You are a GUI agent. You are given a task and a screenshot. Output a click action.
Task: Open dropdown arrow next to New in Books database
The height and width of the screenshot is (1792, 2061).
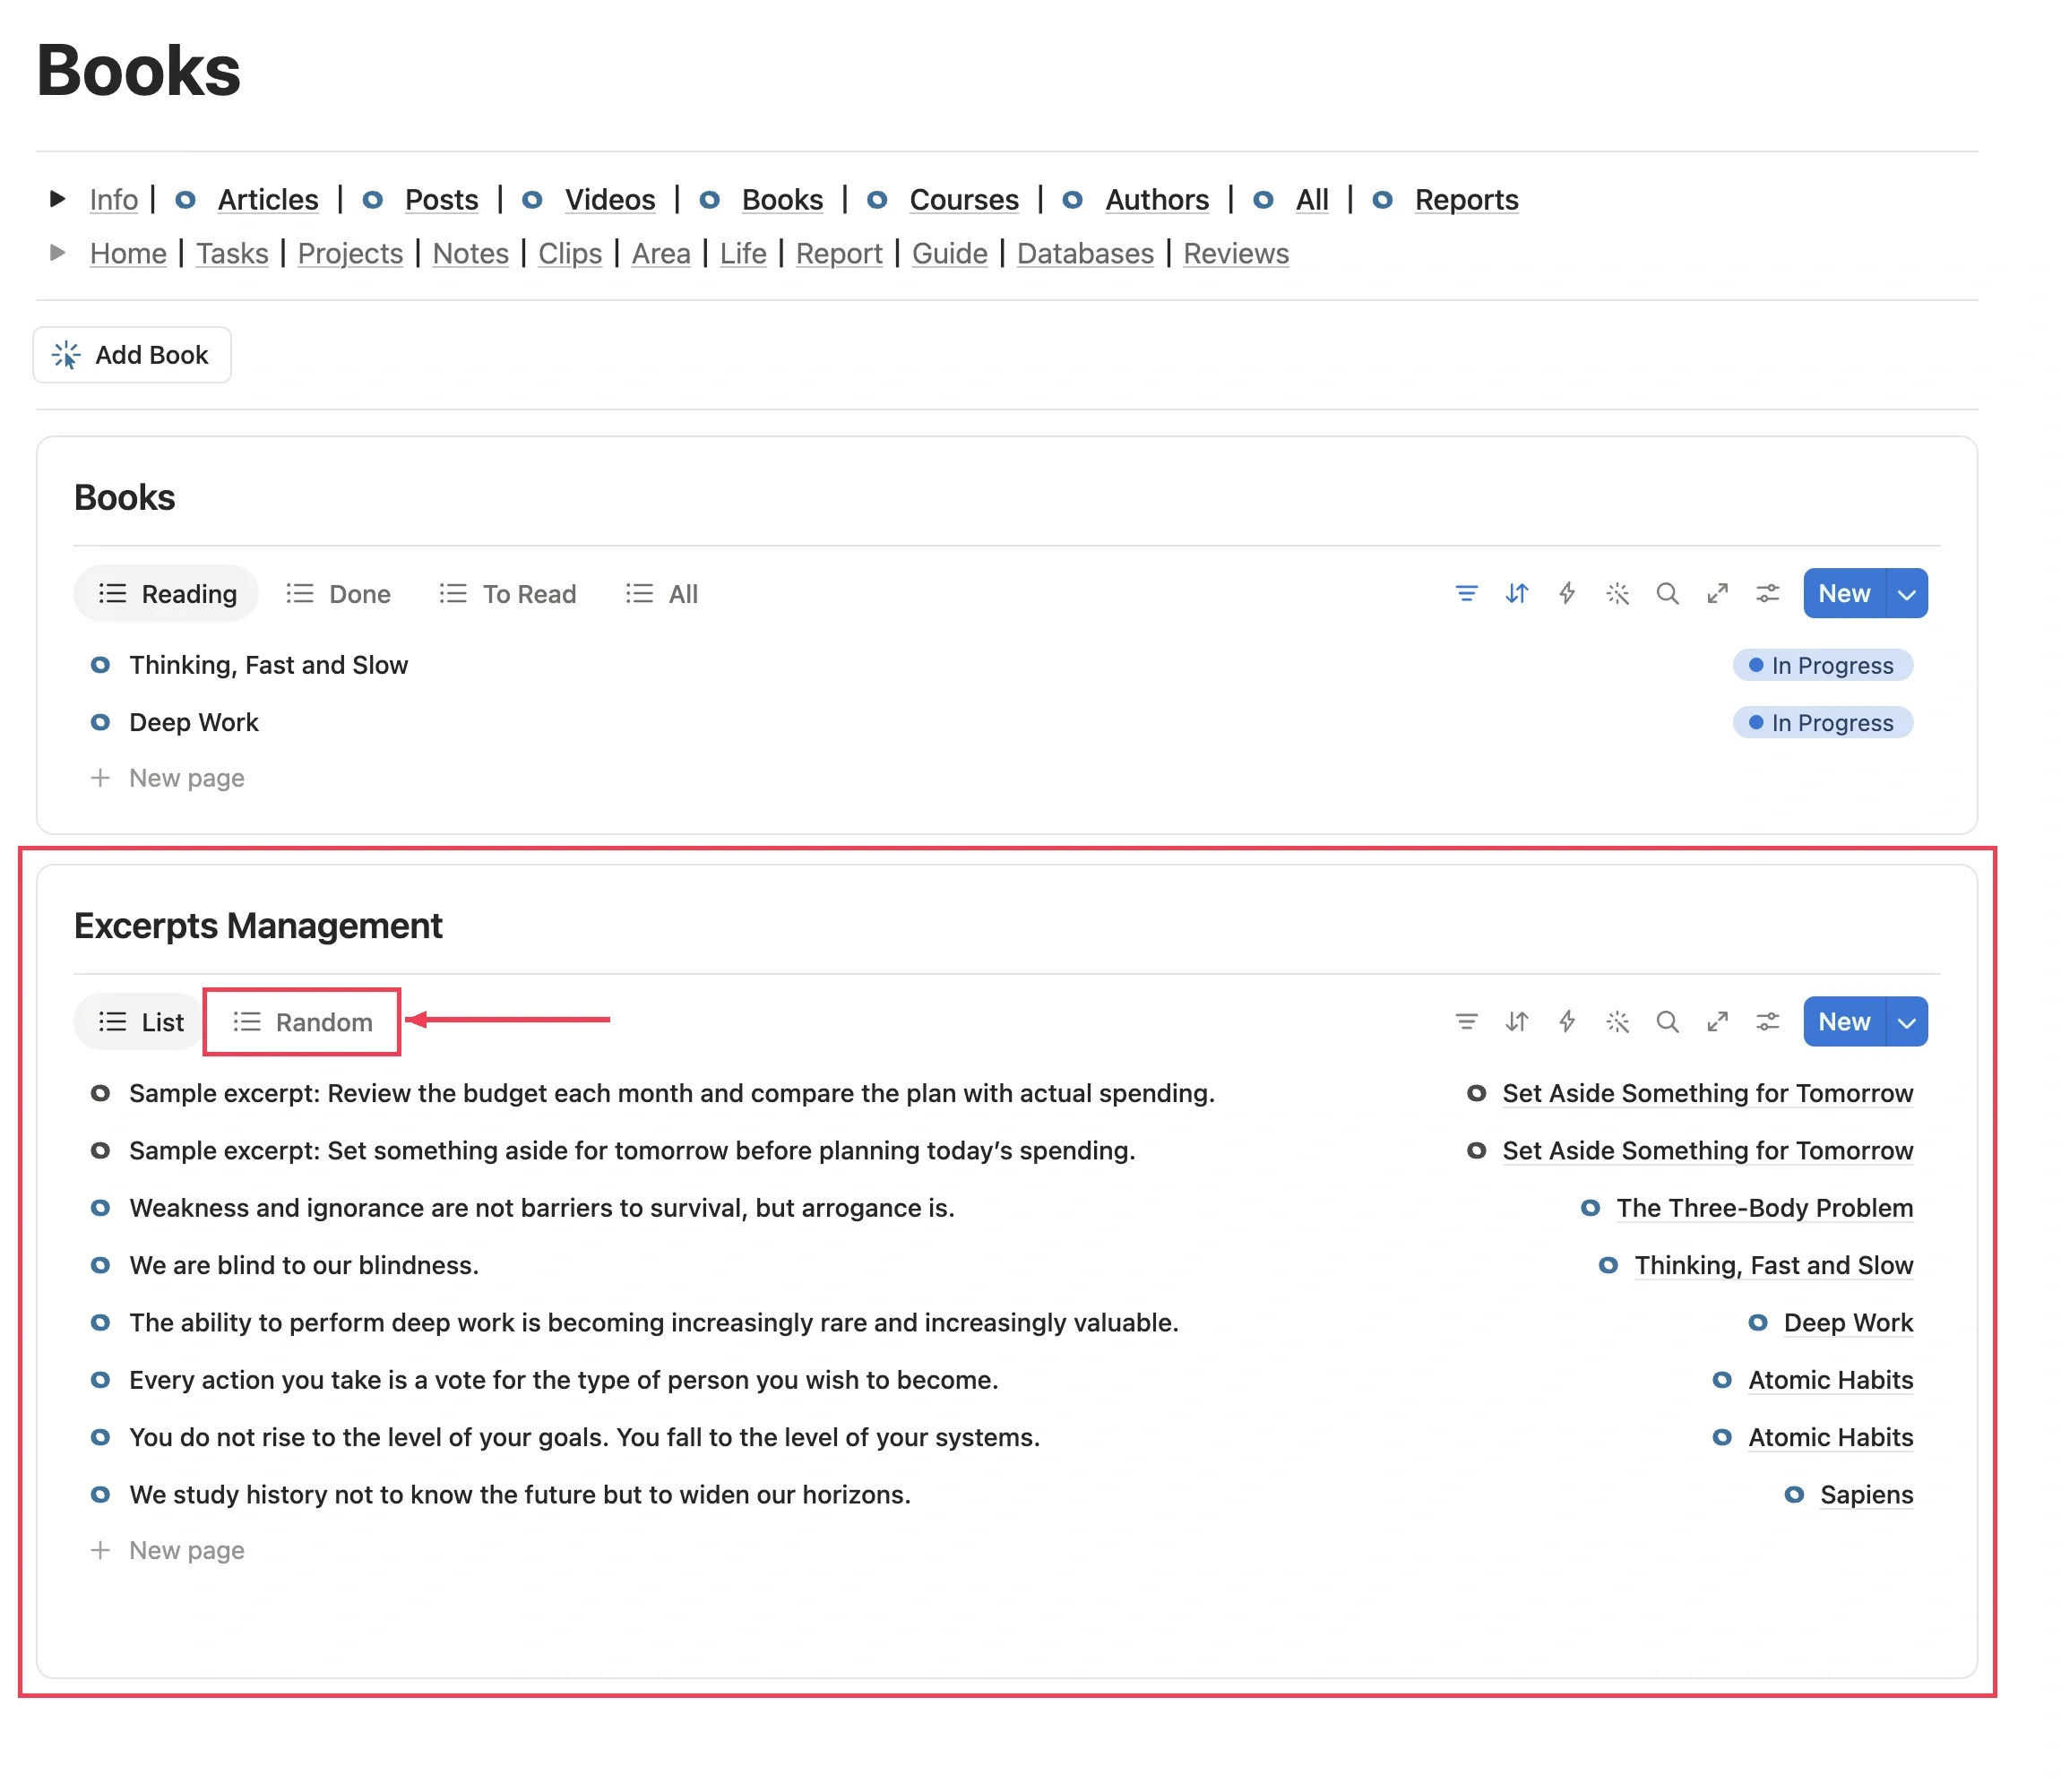pos(1906,594)
